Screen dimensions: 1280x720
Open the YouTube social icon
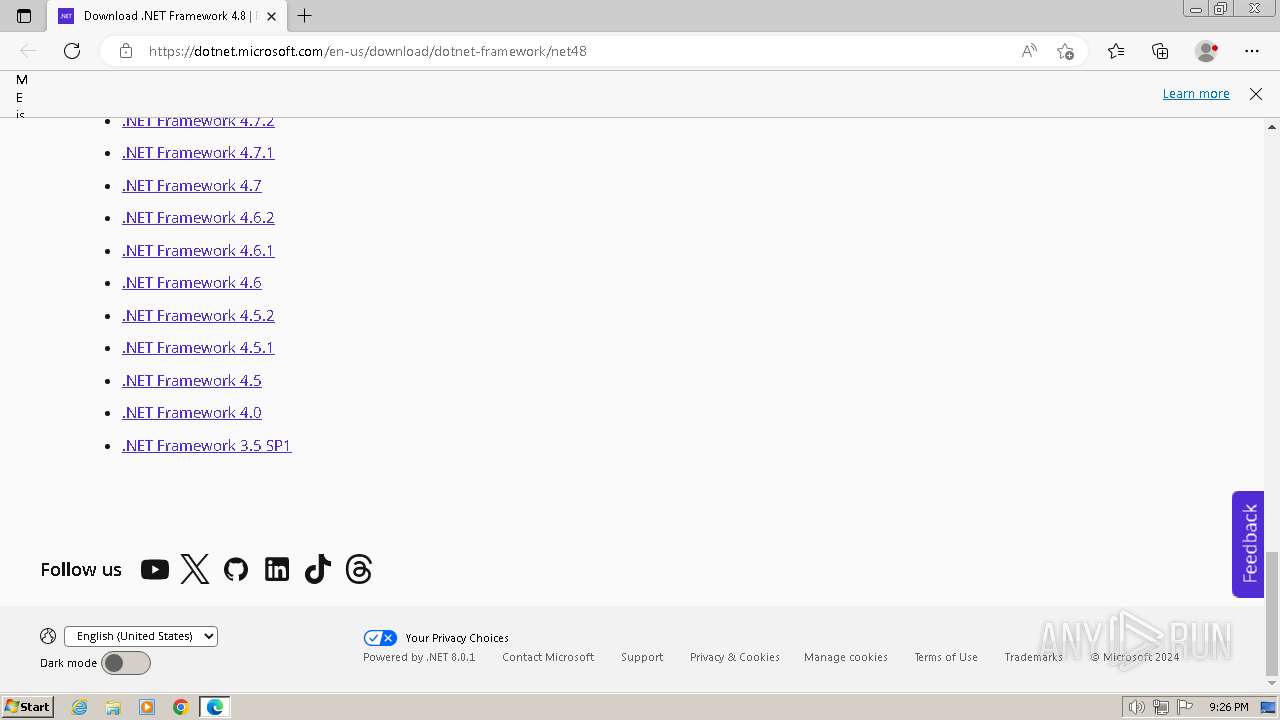(154, 570)
